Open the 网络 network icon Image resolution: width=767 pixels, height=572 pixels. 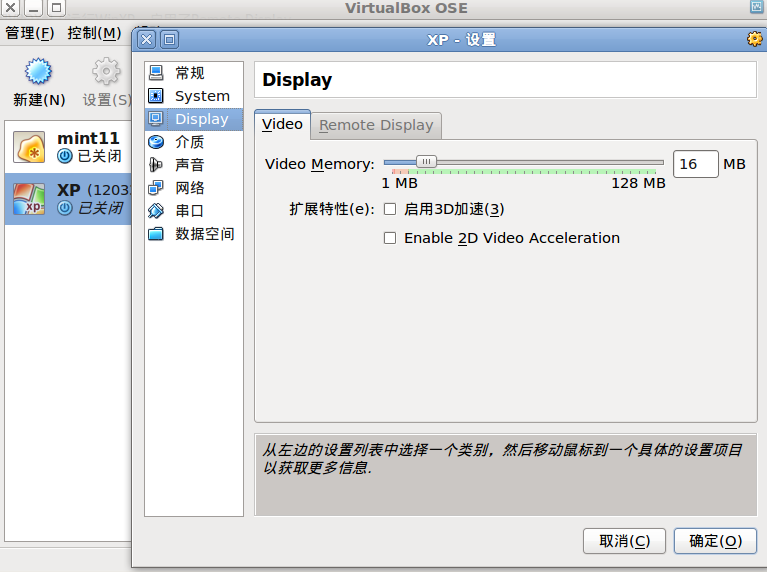[x=156, y=187]
